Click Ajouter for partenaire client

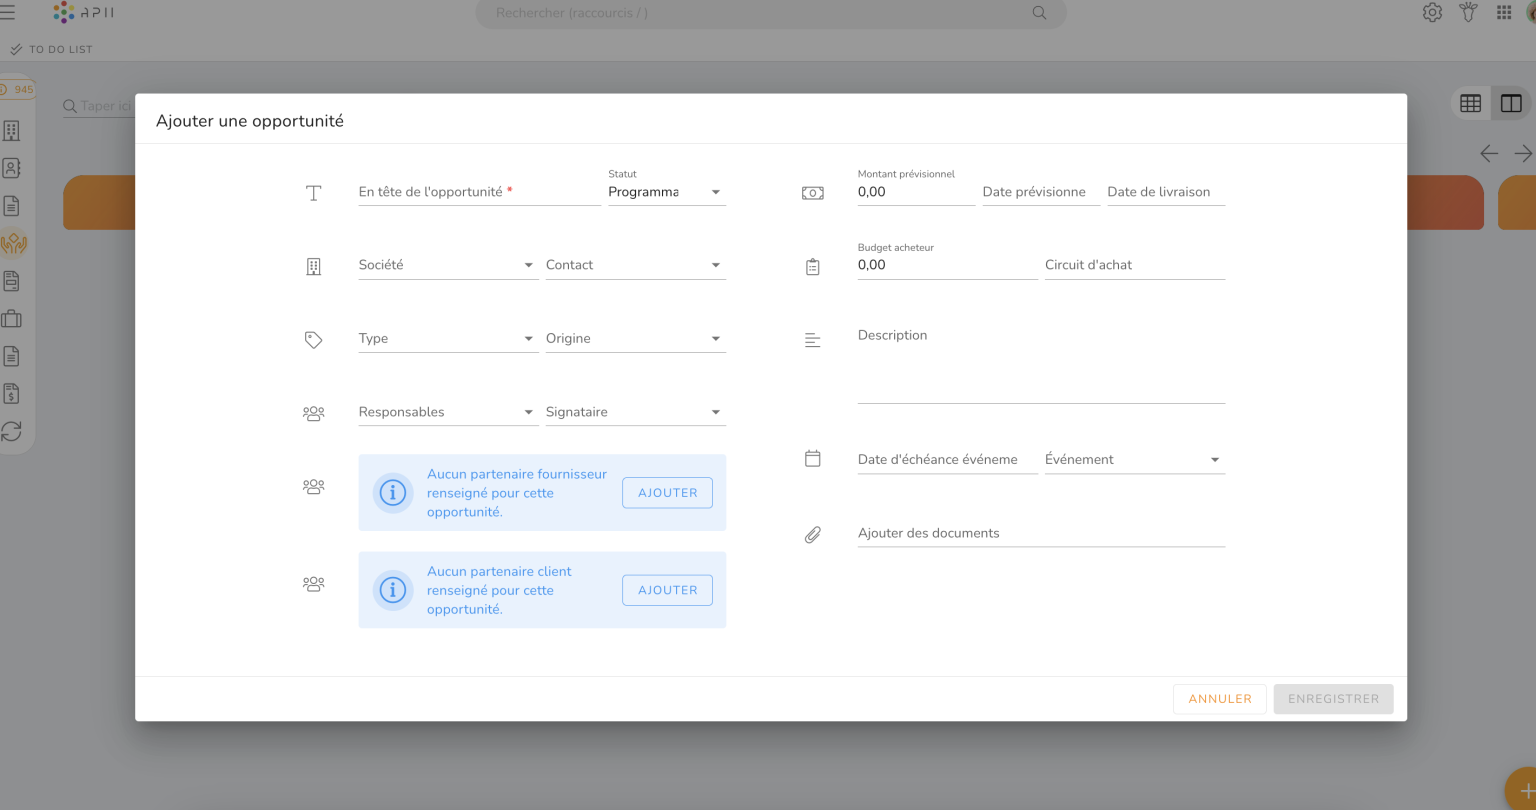click(x=667, y=590)
